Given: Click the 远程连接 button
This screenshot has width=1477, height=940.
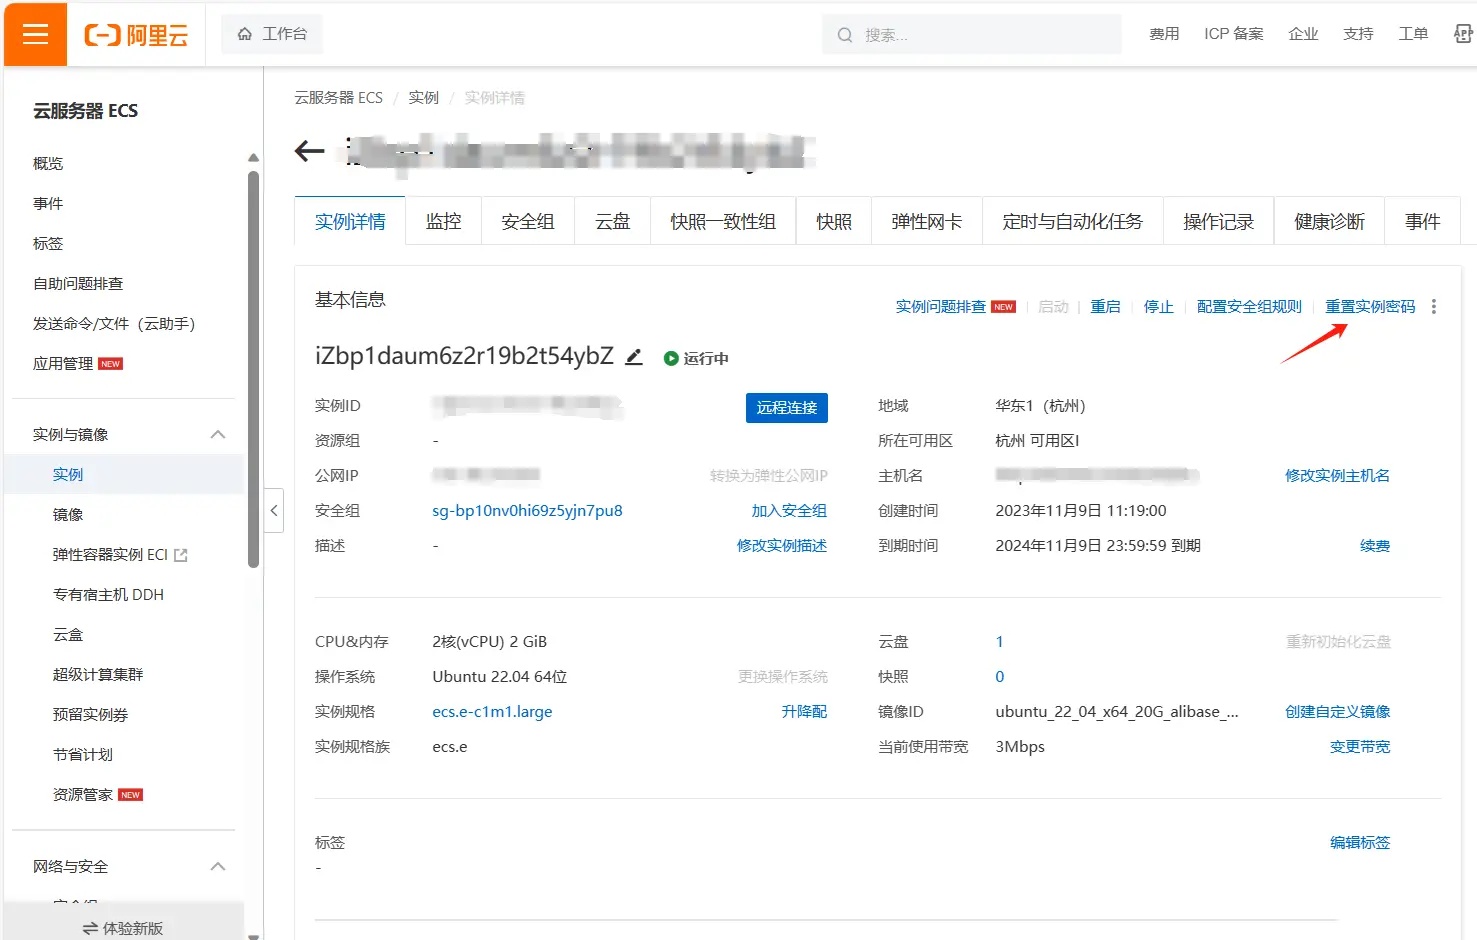Looking at the screenshot, I should point(786,408).
